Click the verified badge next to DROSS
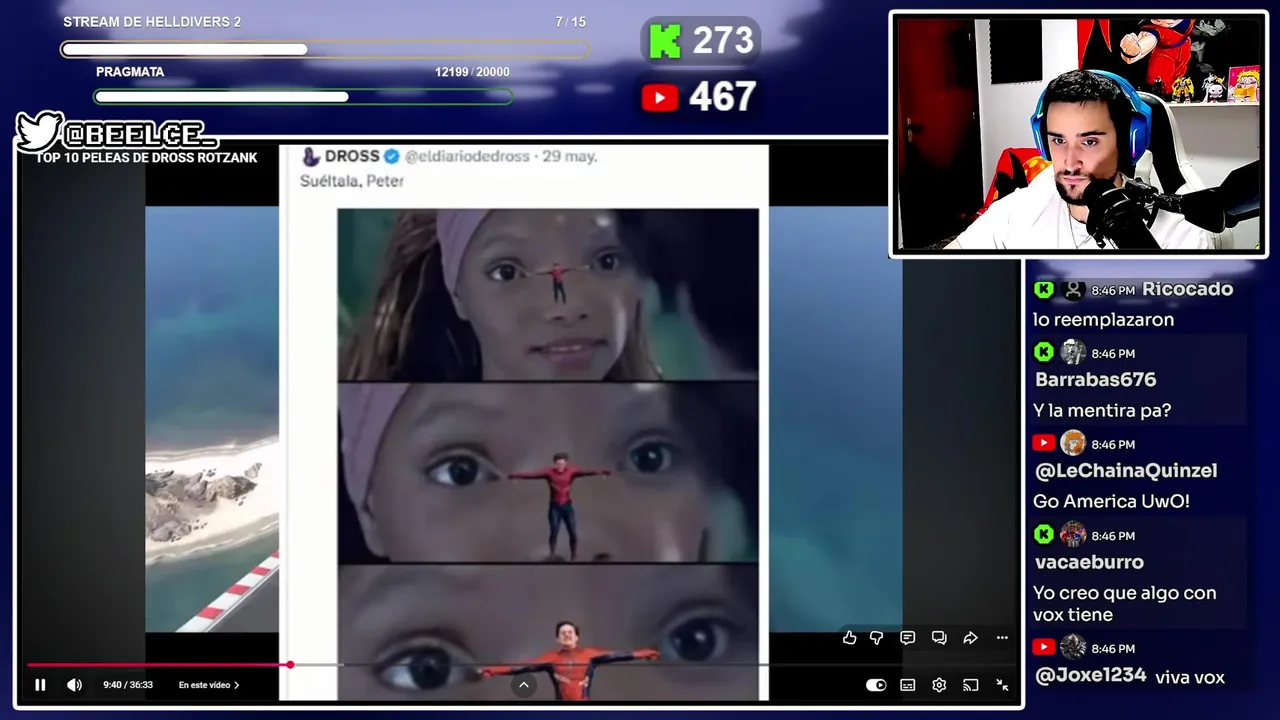1280x720 pixels. click(392, 157)
